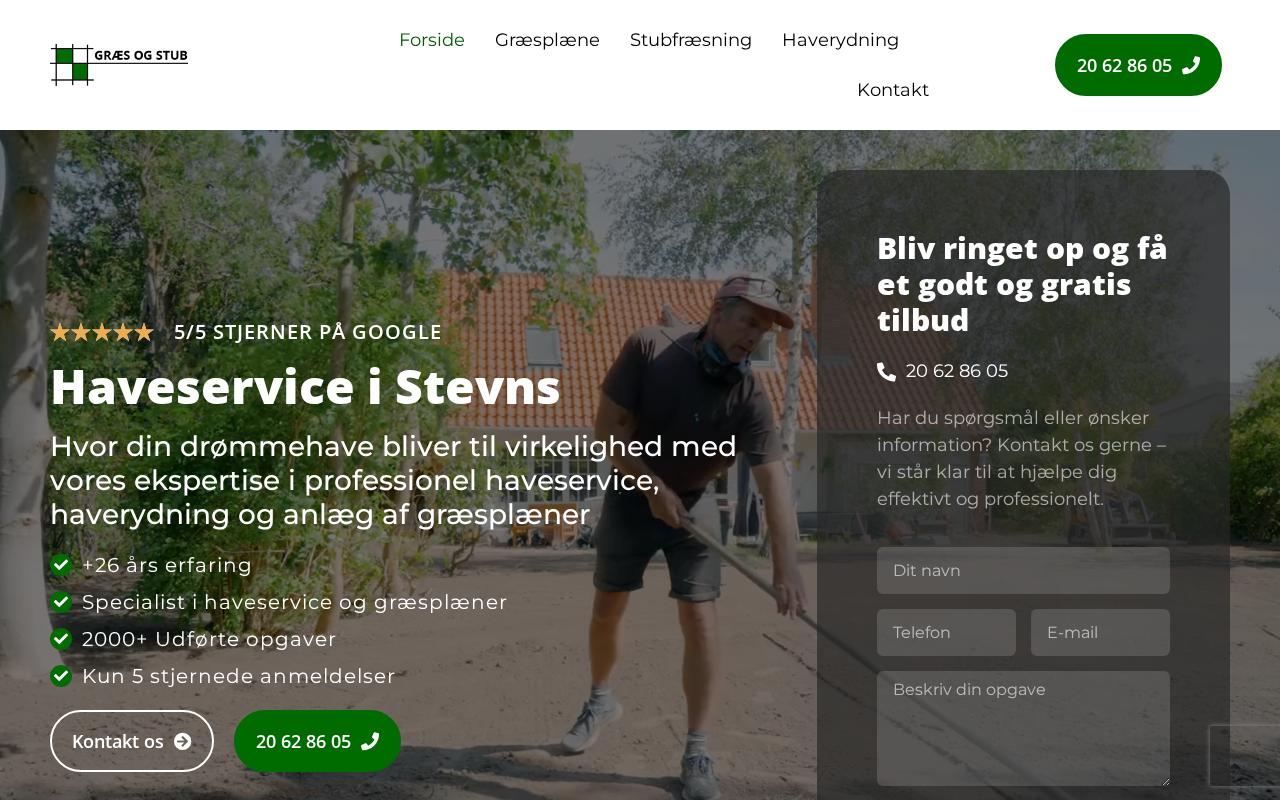This screenshot has height=800, width=1280.
Task: Select the E-mail input field
Action: (1100, 633)
